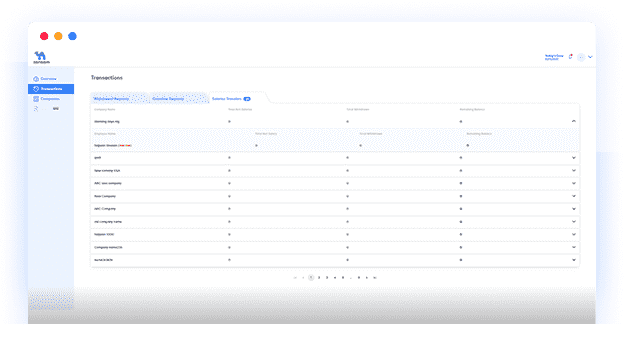
Task: Open the notification bell with red dot
Action: point(570,57)
